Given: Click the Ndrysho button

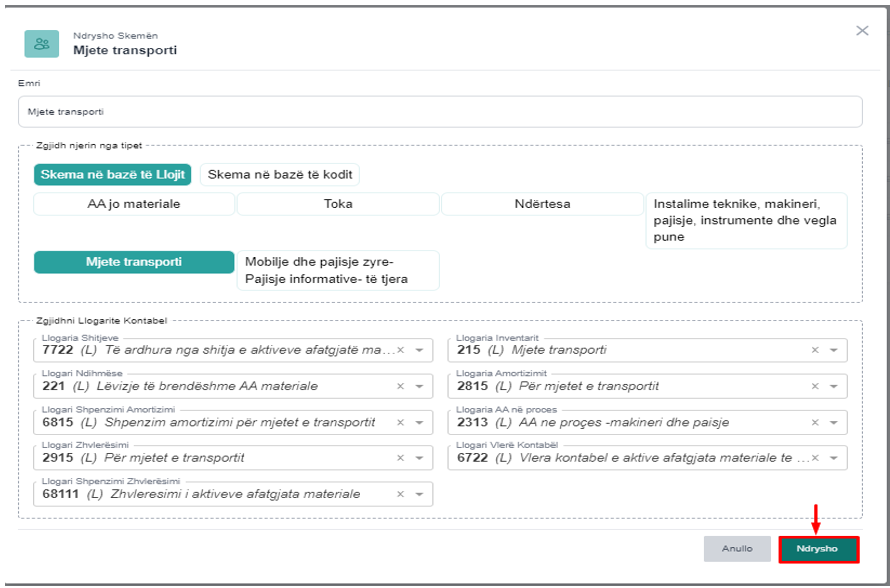Looking at the screenshot, I should point(818,549).
